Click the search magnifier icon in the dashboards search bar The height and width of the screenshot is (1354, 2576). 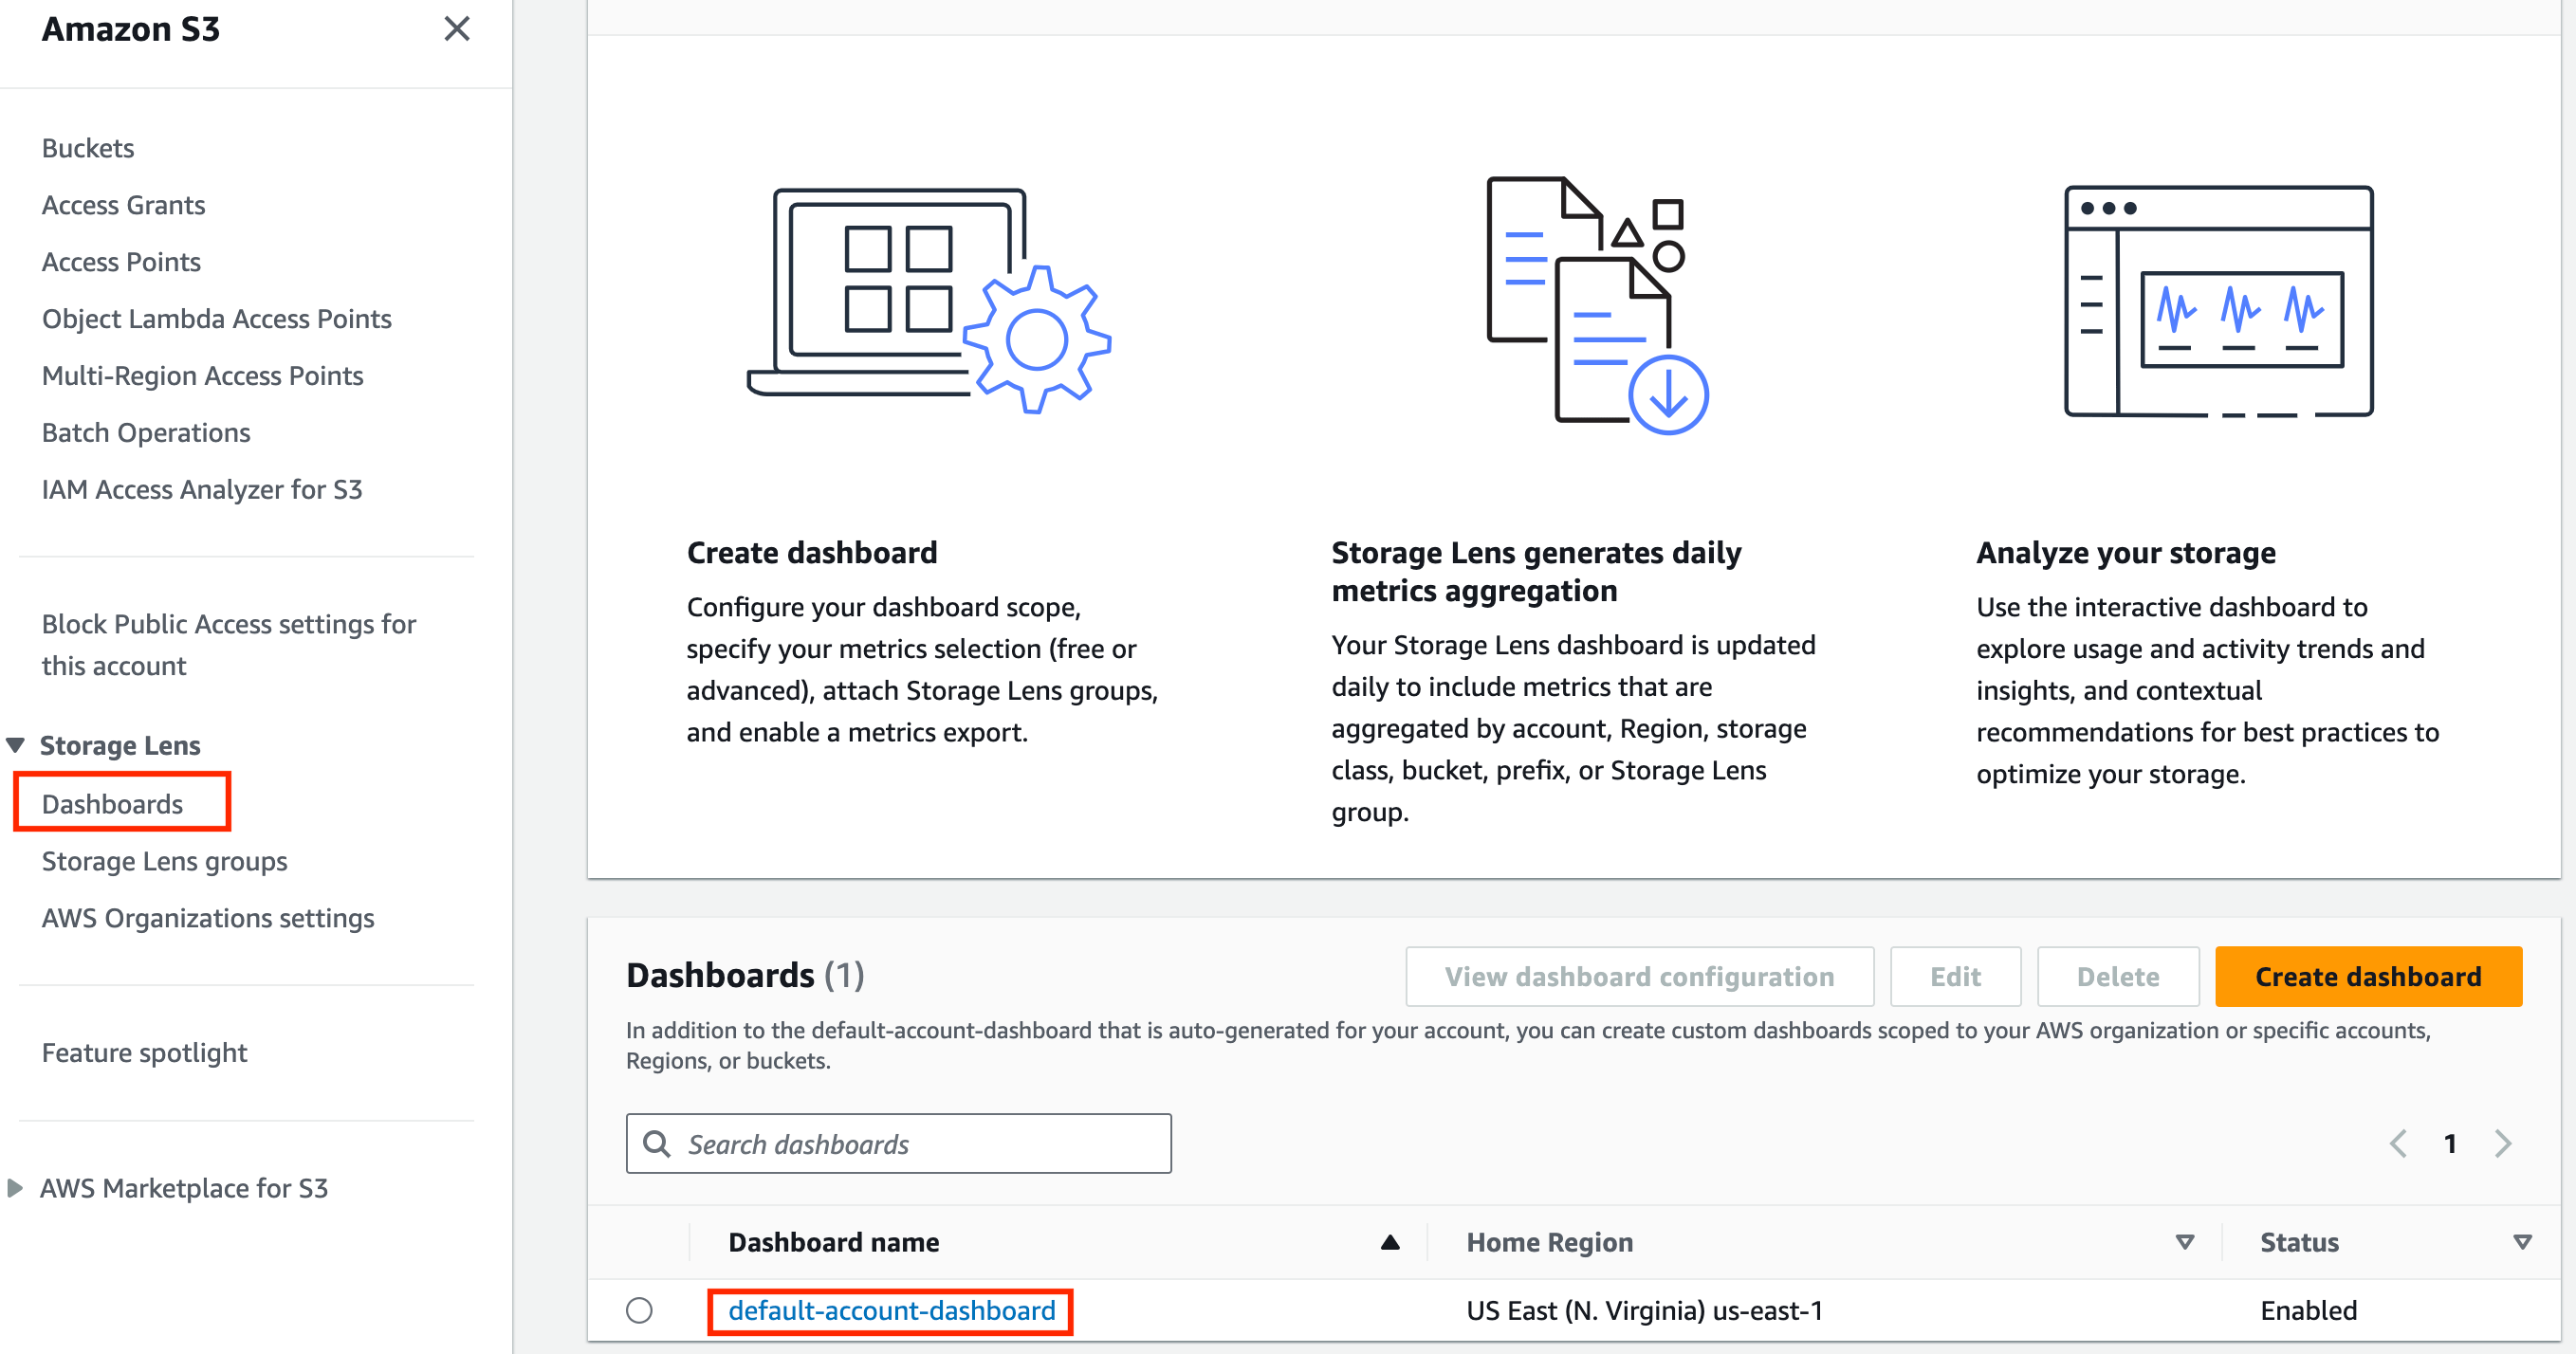pos(659,1143)
